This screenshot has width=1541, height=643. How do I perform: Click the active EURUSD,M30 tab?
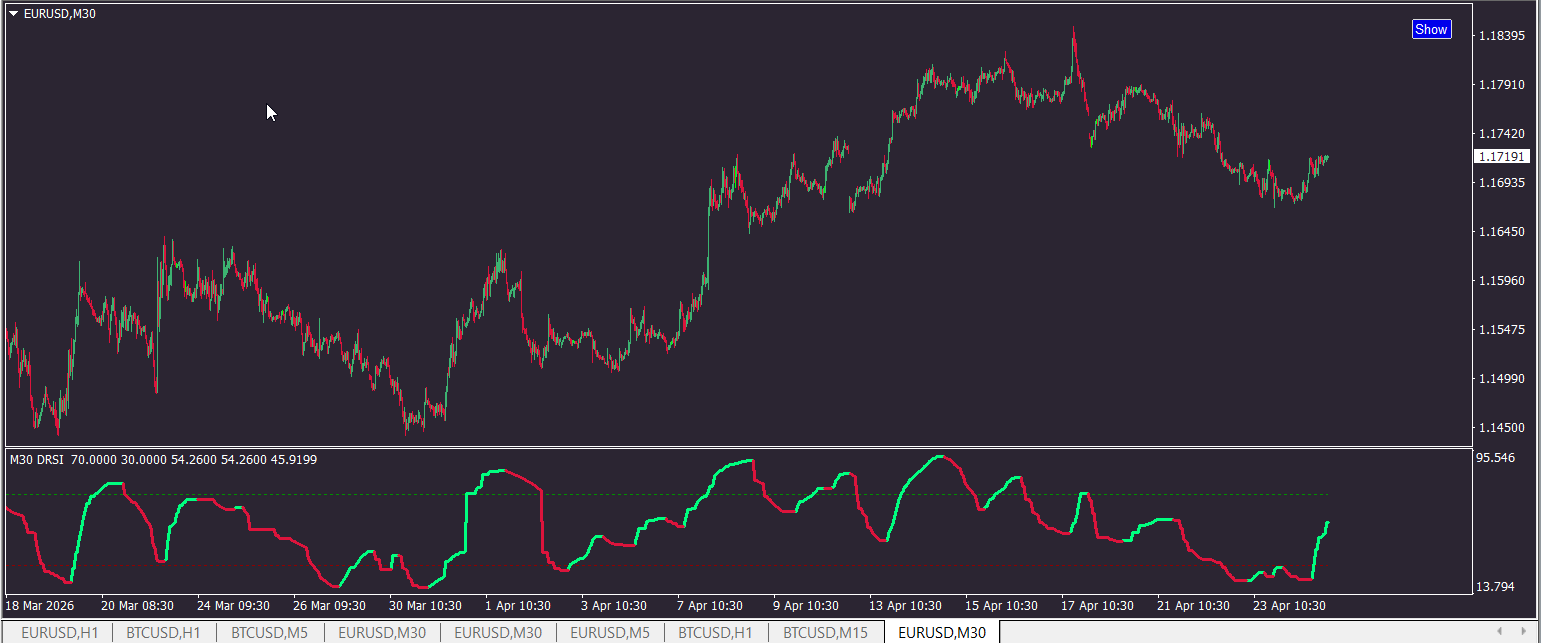[942, 632]
